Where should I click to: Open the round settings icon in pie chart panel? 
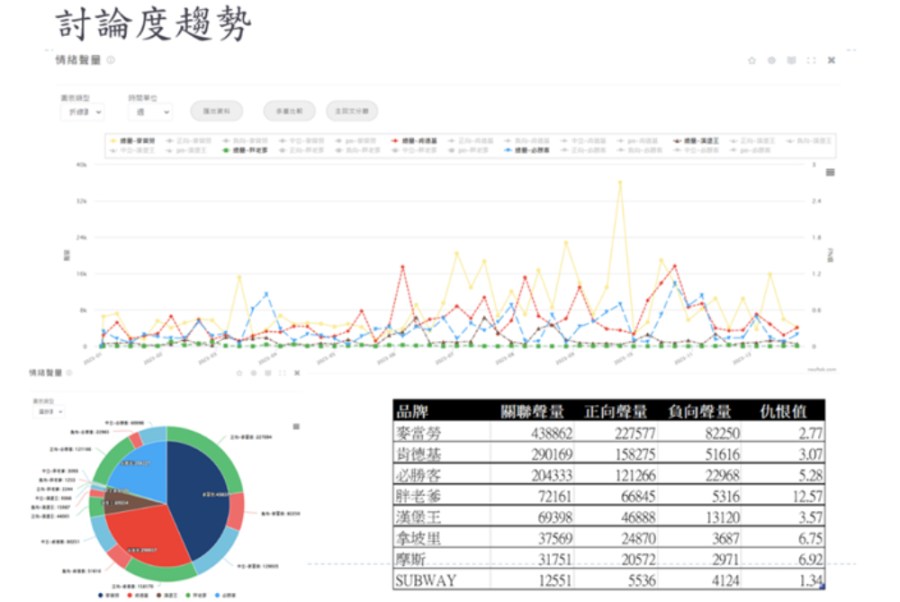[x=254, y=373]
